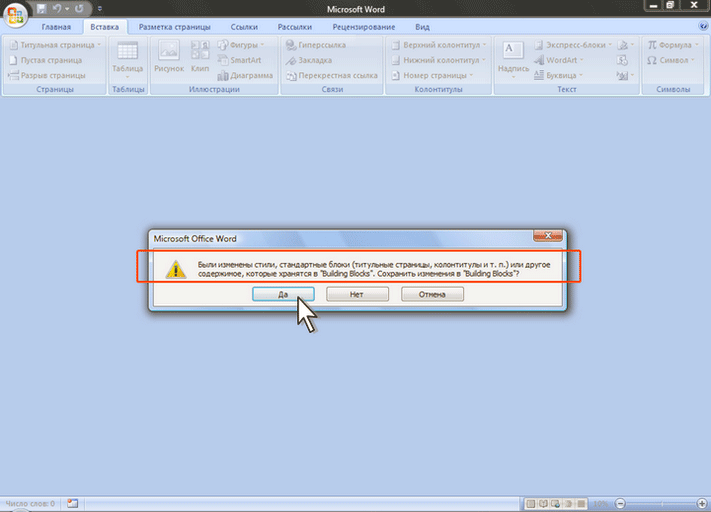Insert a Диаграмма chart
Image resolution: width=711 pixels, height=512 pixels.
245,75
